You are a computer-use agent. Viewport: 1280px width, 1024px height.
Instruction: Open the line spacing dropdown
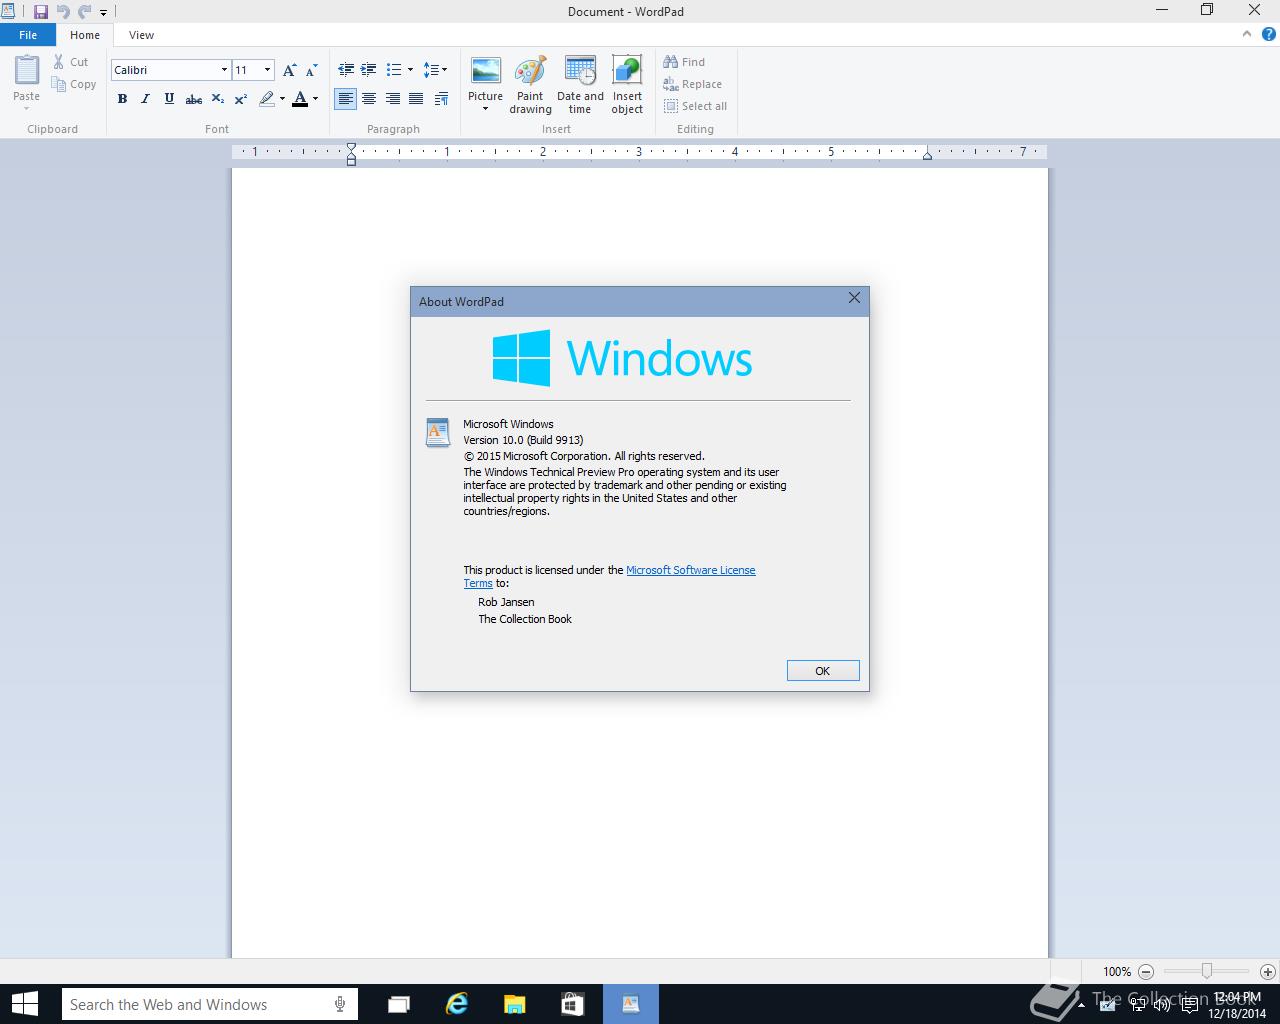tap(435, 70)
